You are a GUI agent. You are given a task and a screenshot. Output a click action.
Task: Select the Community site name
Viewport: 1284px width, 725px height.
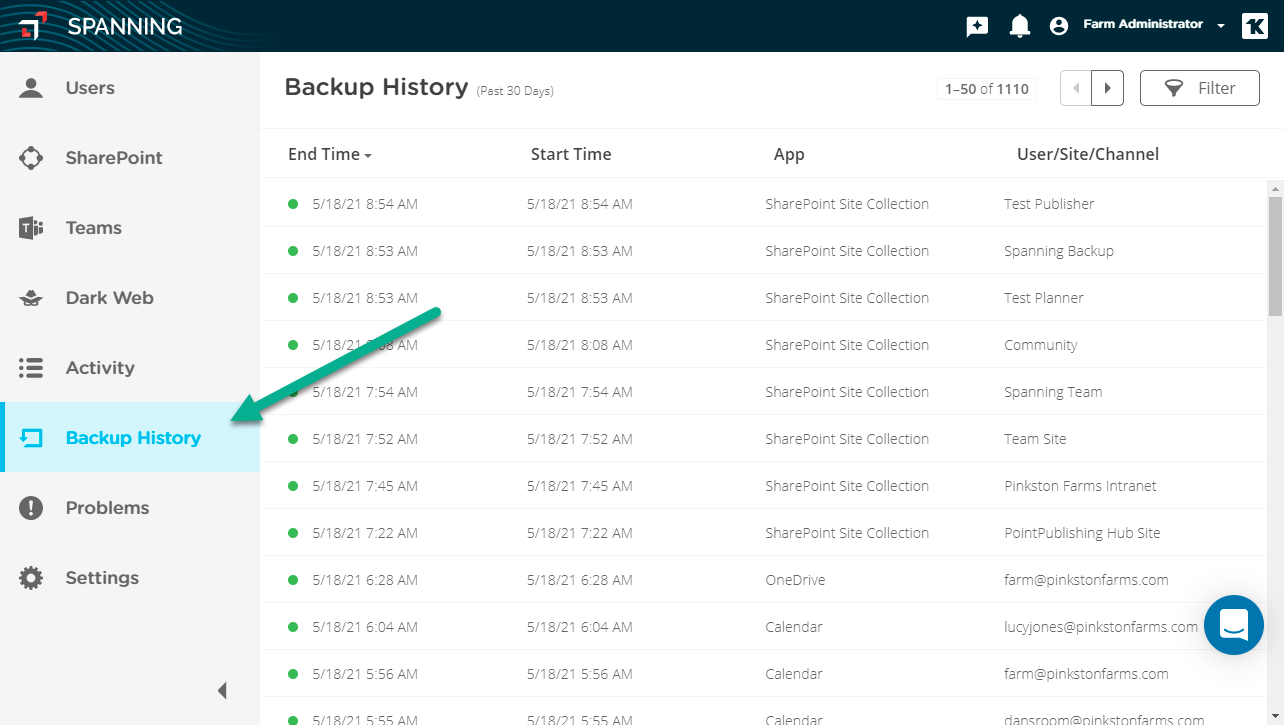point(1041,345)
